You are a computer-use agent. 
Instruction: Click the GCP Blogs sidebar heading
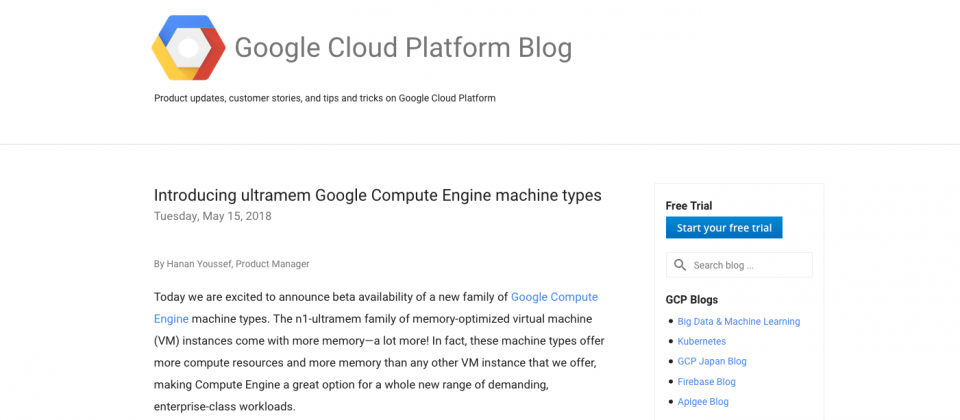point(691,300)
